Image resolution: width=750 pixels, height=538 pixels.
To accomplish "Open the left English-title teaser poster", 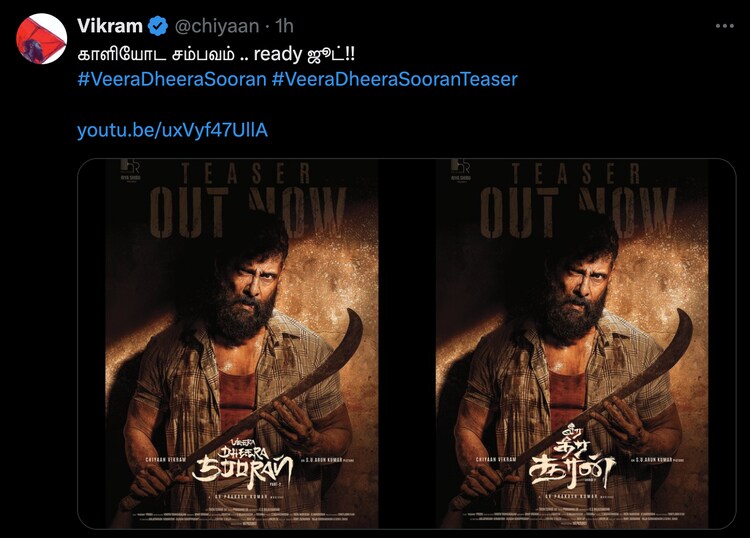I will tap(242, 343).
